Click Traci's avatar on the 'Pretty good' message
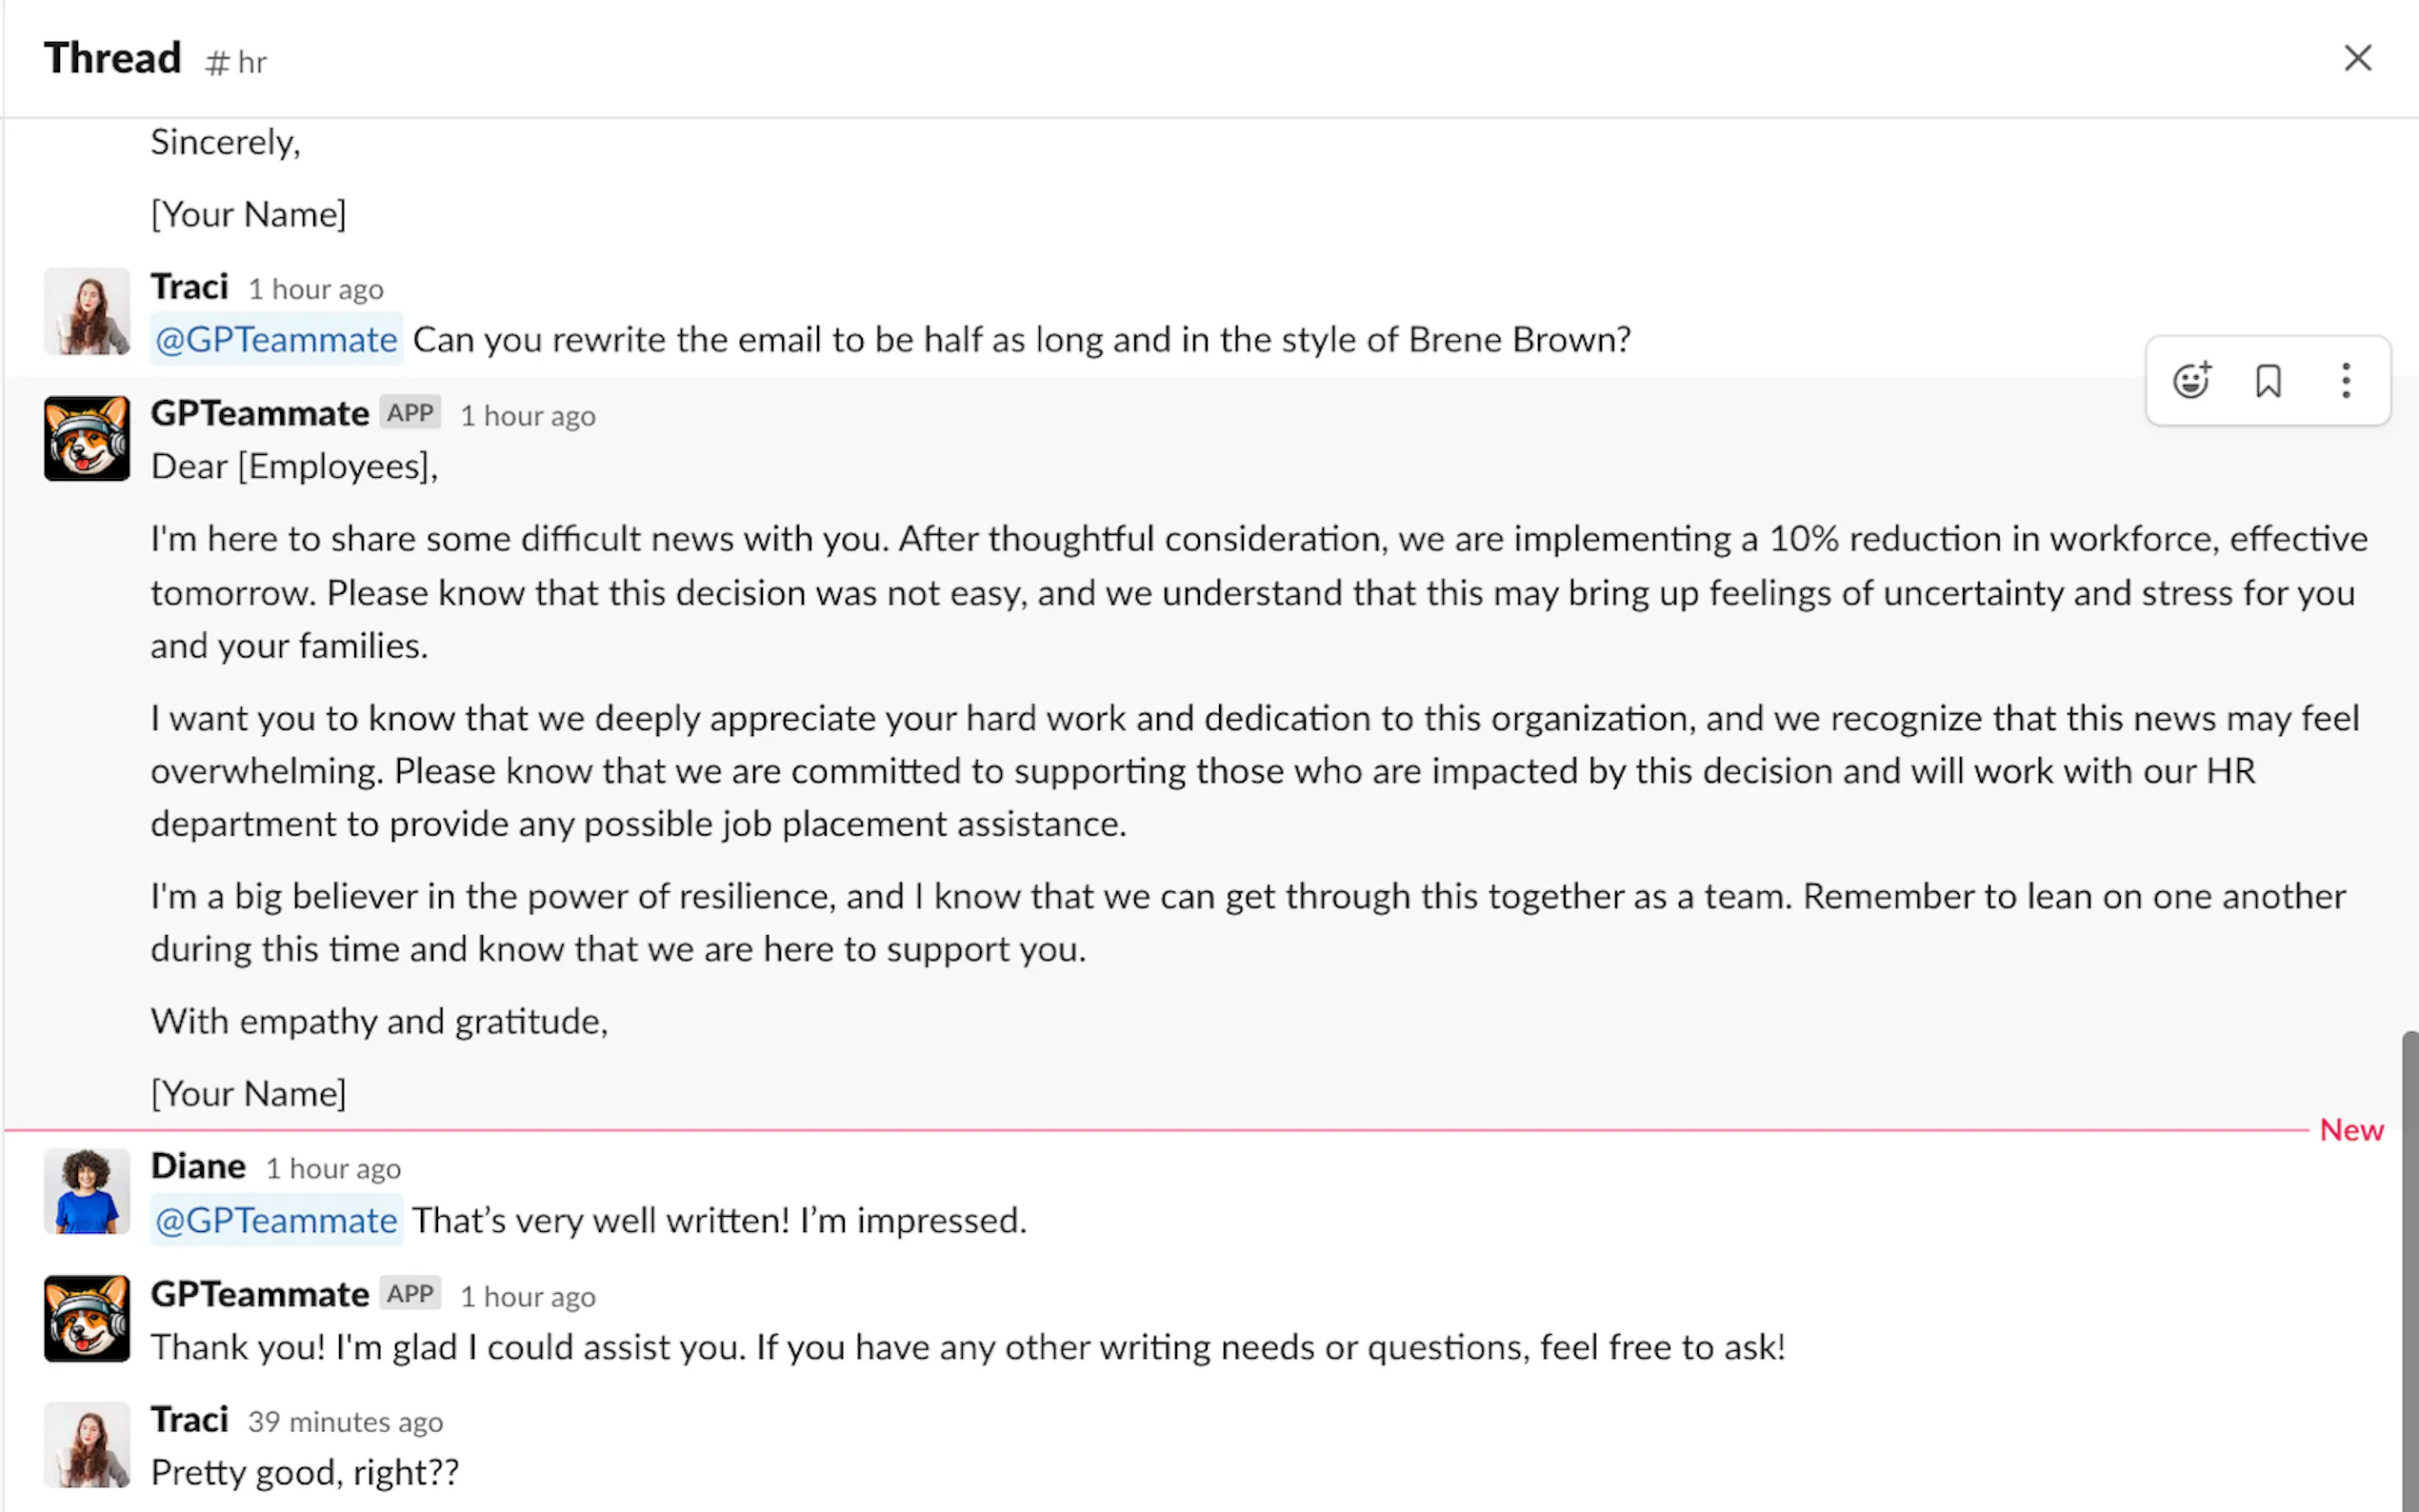 [x=87, y=1444]
